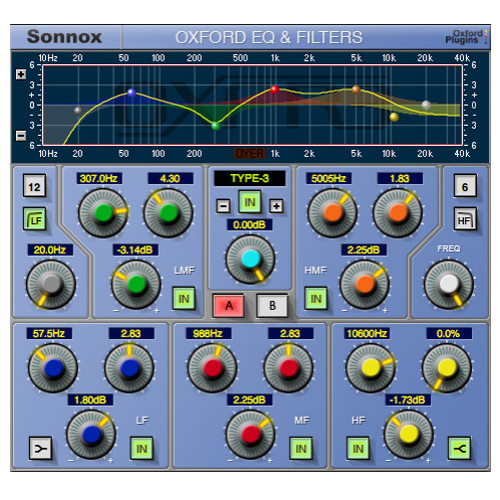
Task: Click the TYPE-3 EQ type display
Action: [x=250, y=178]
